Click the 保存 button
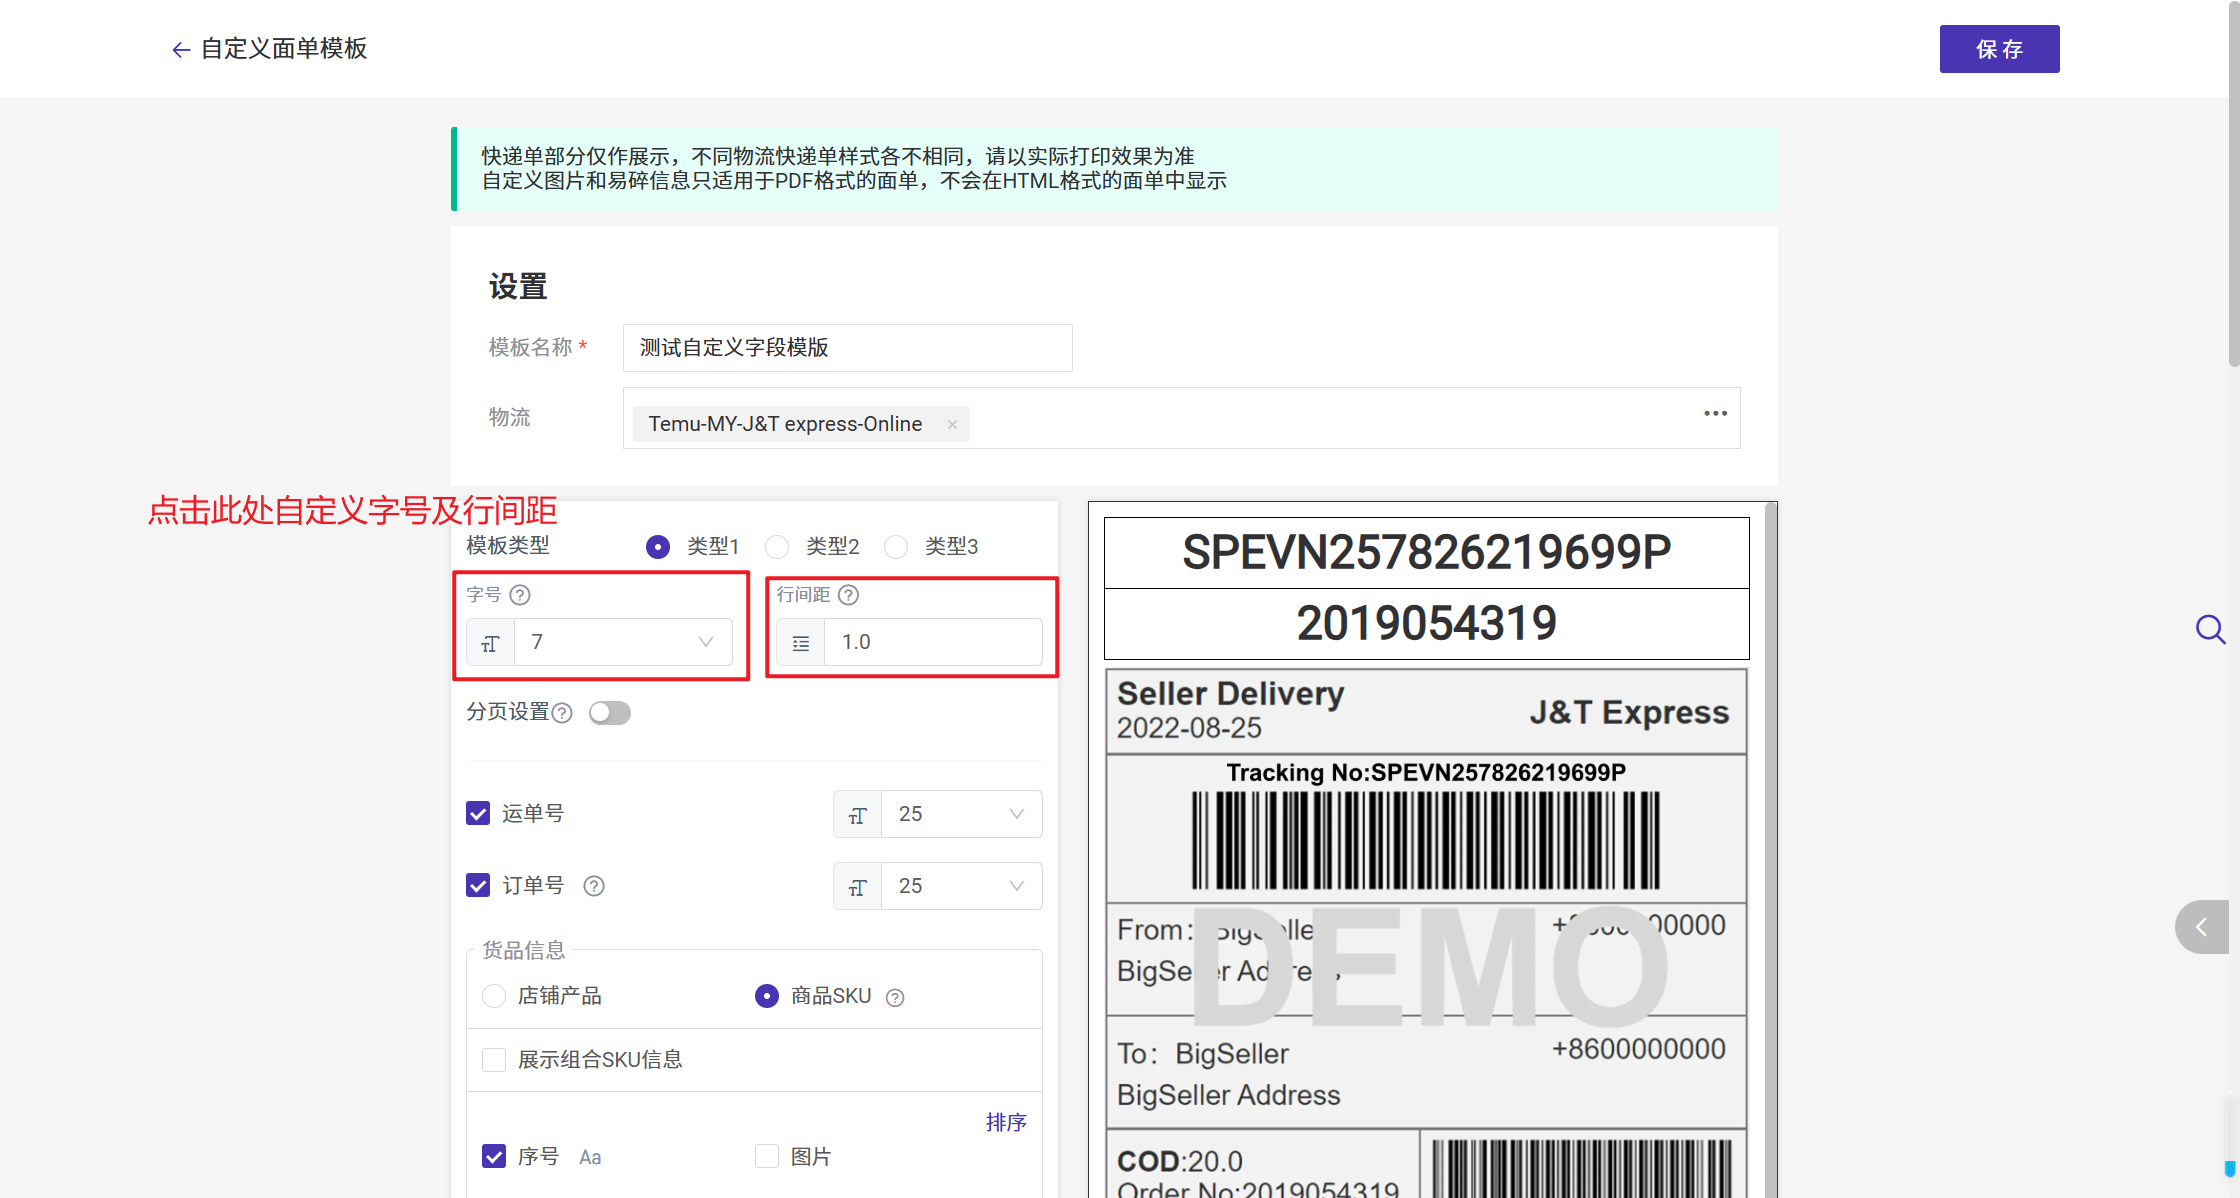The image size is (2240, 1198). point(1999,49)
